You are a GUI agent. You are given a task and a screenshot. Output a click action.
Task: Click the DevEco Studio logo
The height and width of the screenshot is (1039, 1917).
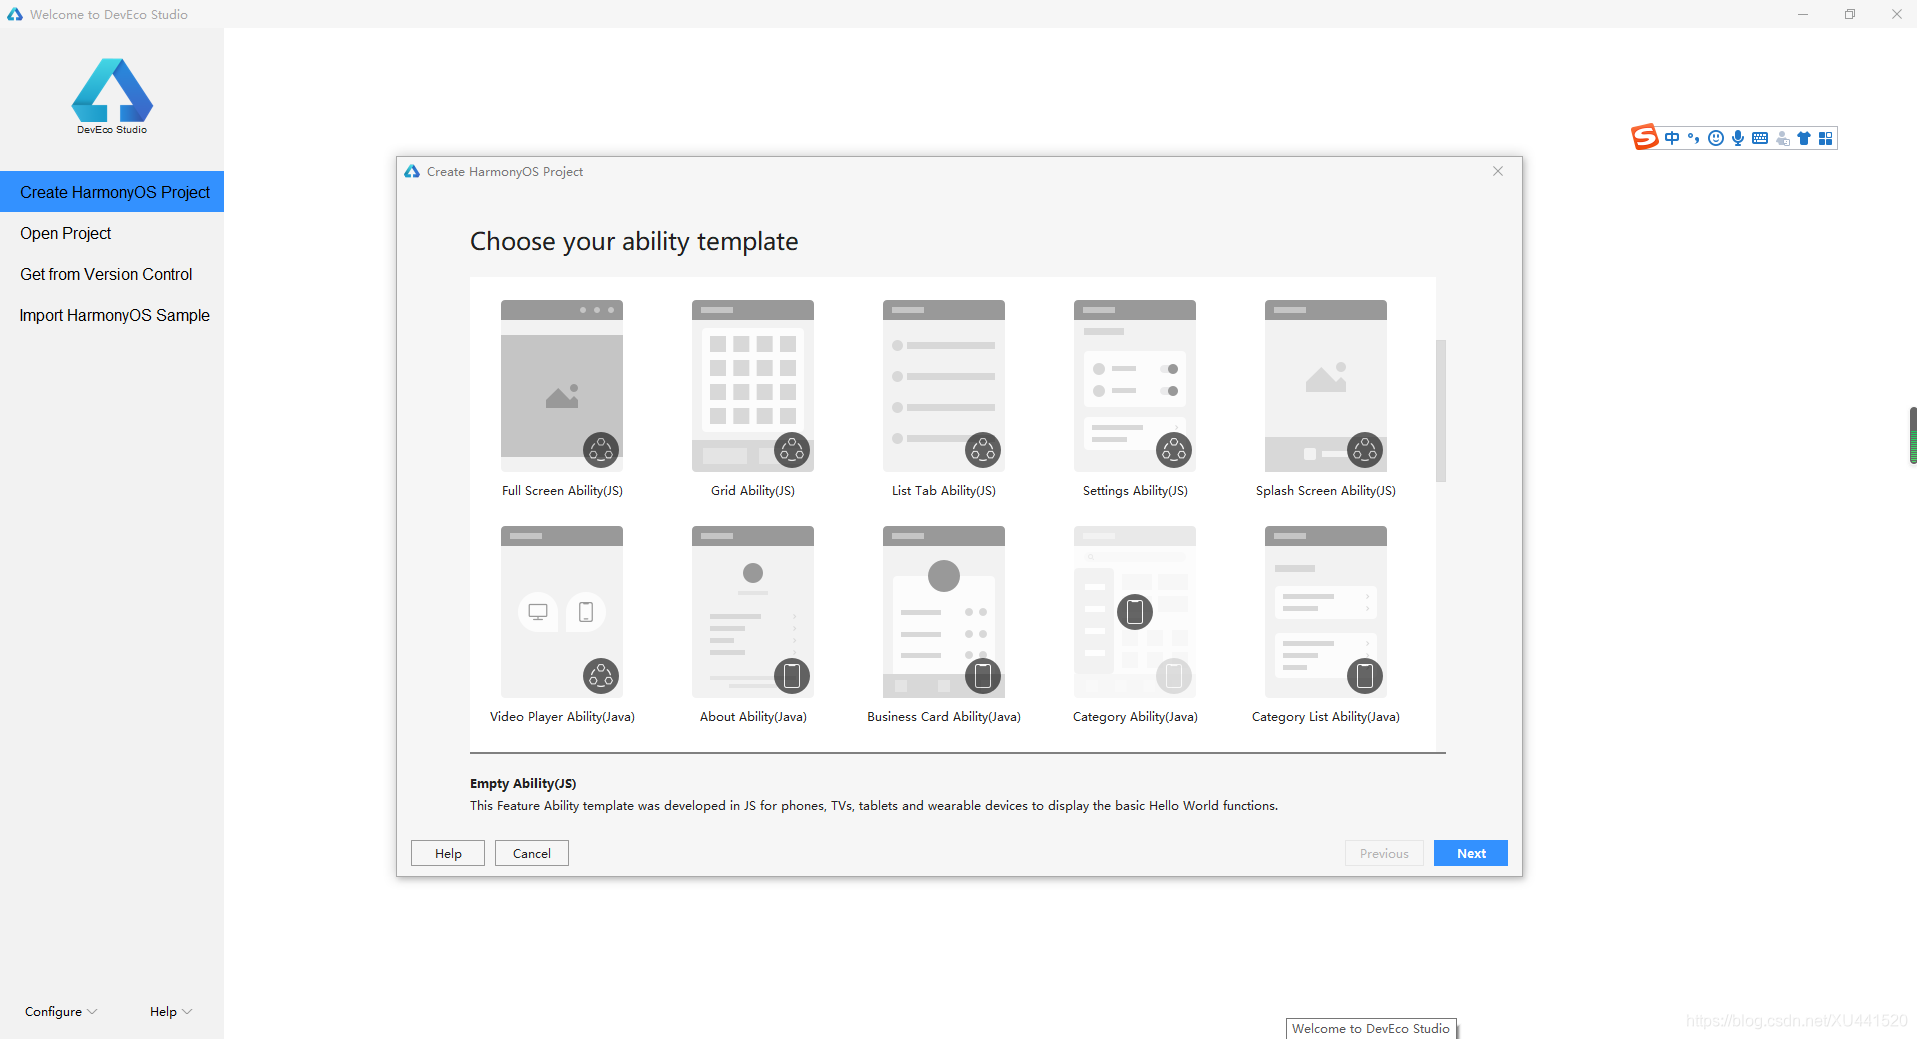click(x=112, y=96)
